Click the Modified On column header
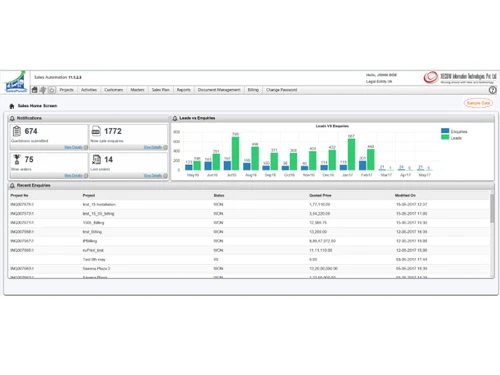Image resolution: width=500 pixels, height=375 pixels. [405, 195]
